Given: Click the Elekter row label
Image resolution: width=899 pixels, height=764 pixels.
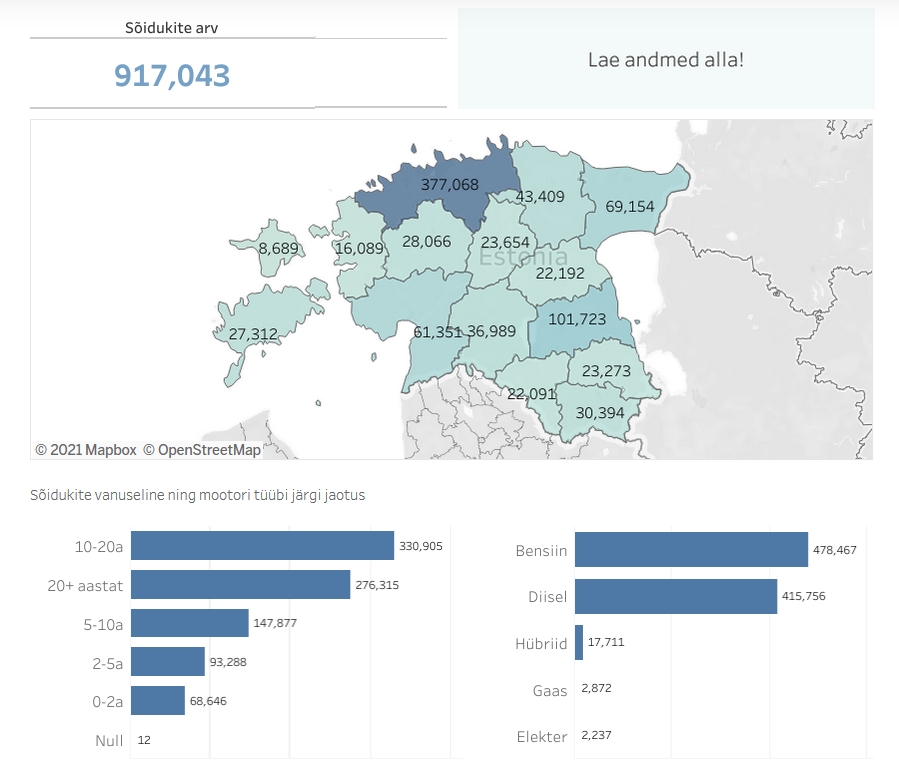Looking at the screenshot, I should coord(542,737).
